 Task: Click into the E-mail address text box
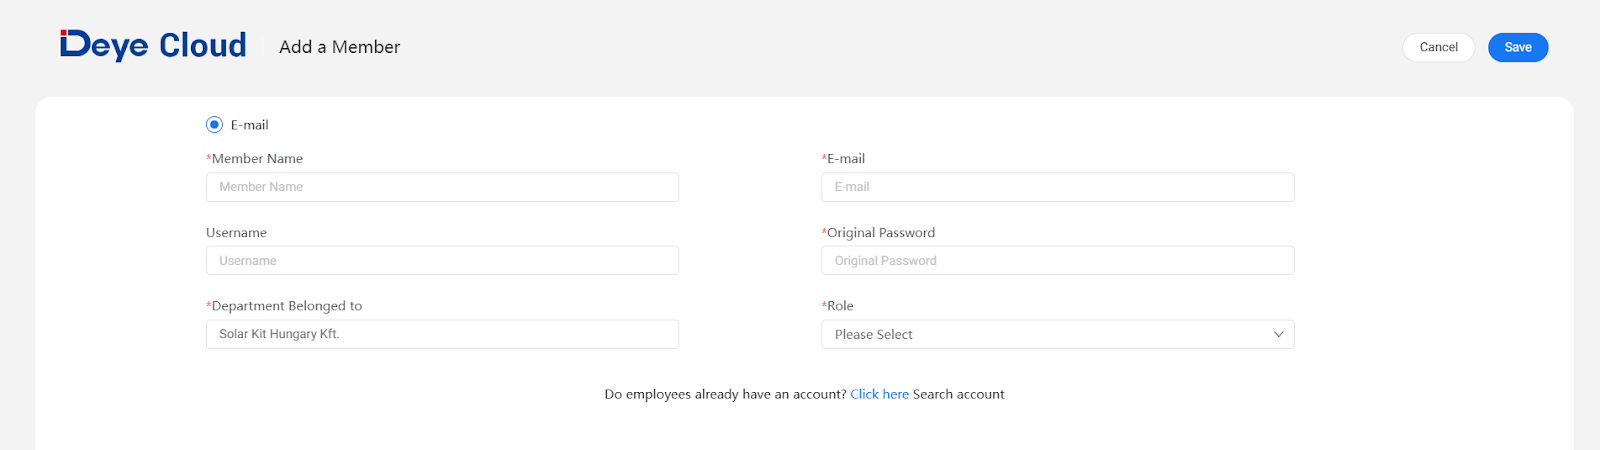pos(1057,187)
